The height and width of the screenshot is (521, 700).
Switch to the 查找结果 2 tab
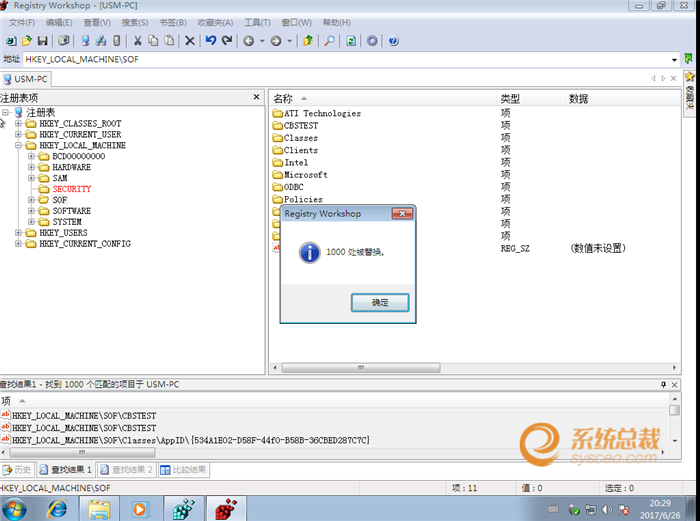(127, 470)
